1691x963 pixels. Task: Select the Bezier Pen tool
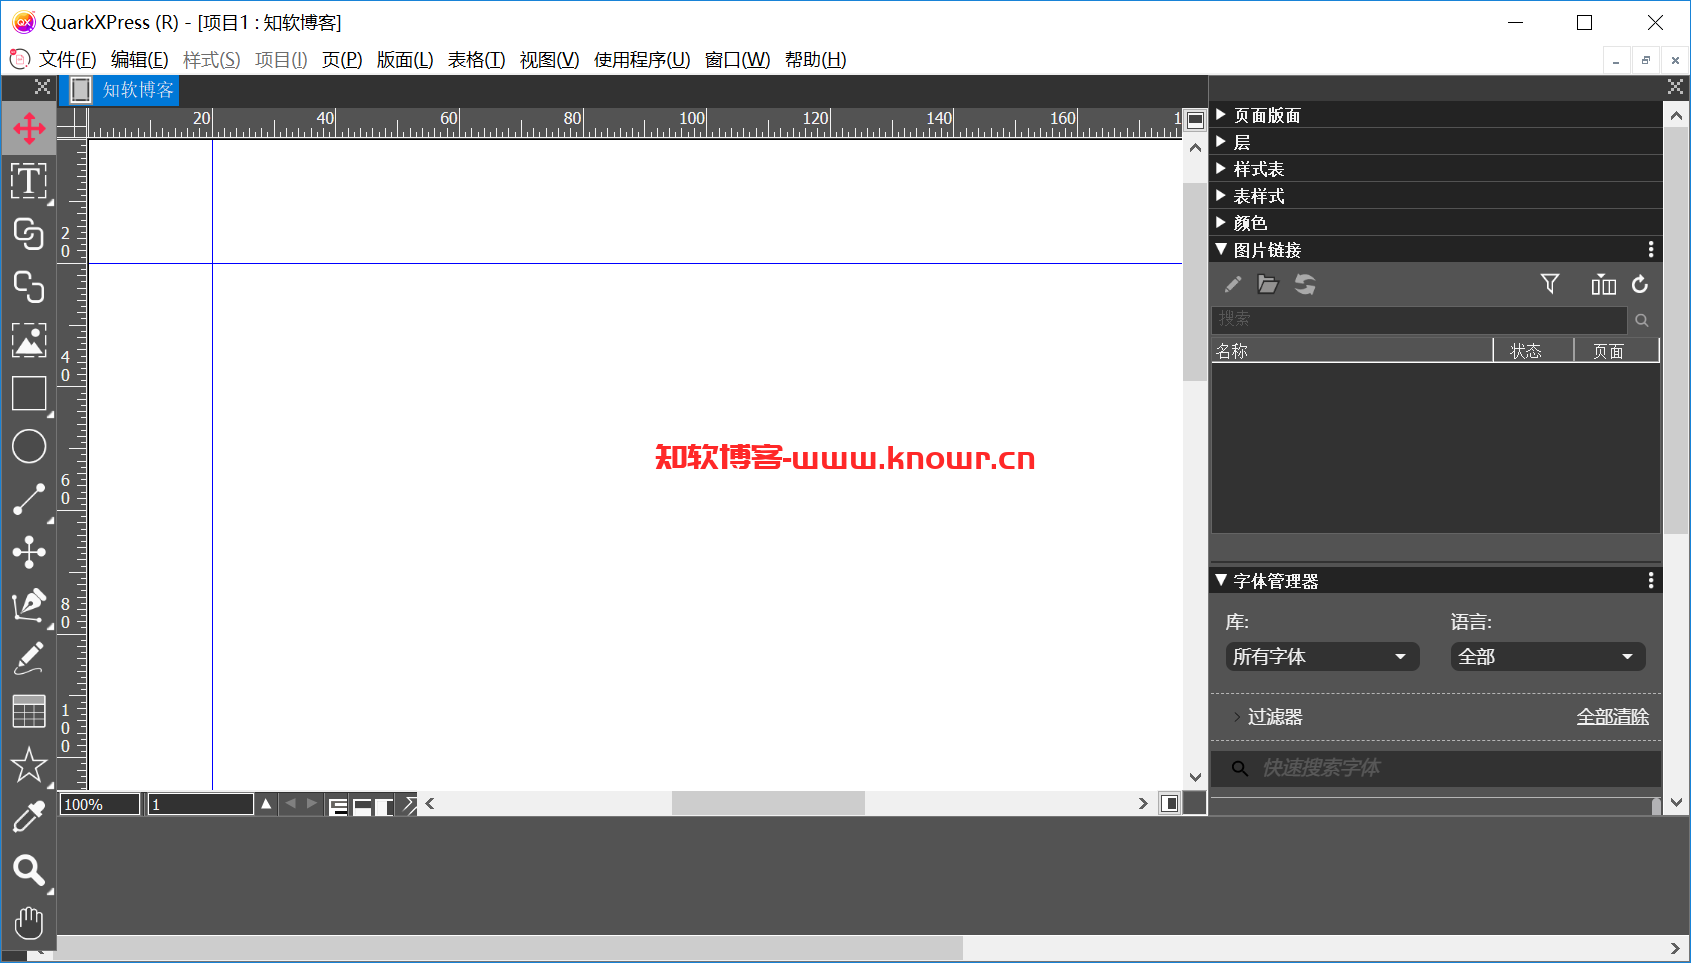(x=29, y=605)
